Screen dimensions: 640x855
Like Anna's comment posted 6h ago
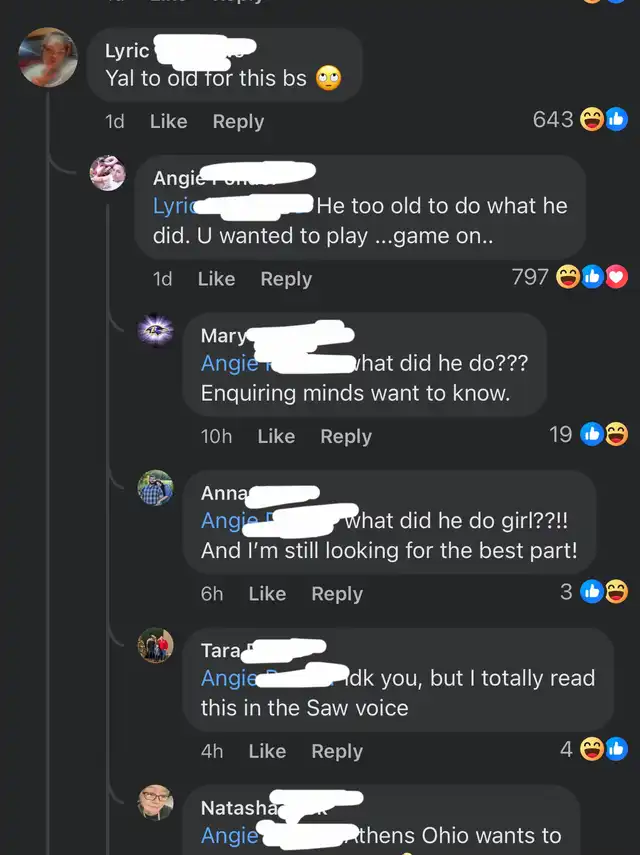[267, 594]
